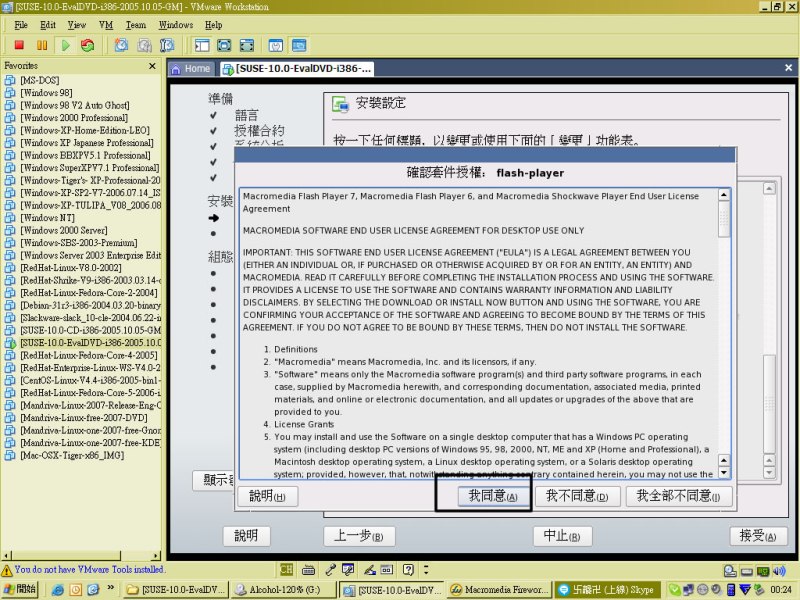Click the CH language indicator on language bar
Viewport: 800px width, 600px height.
tap(286, 570)
